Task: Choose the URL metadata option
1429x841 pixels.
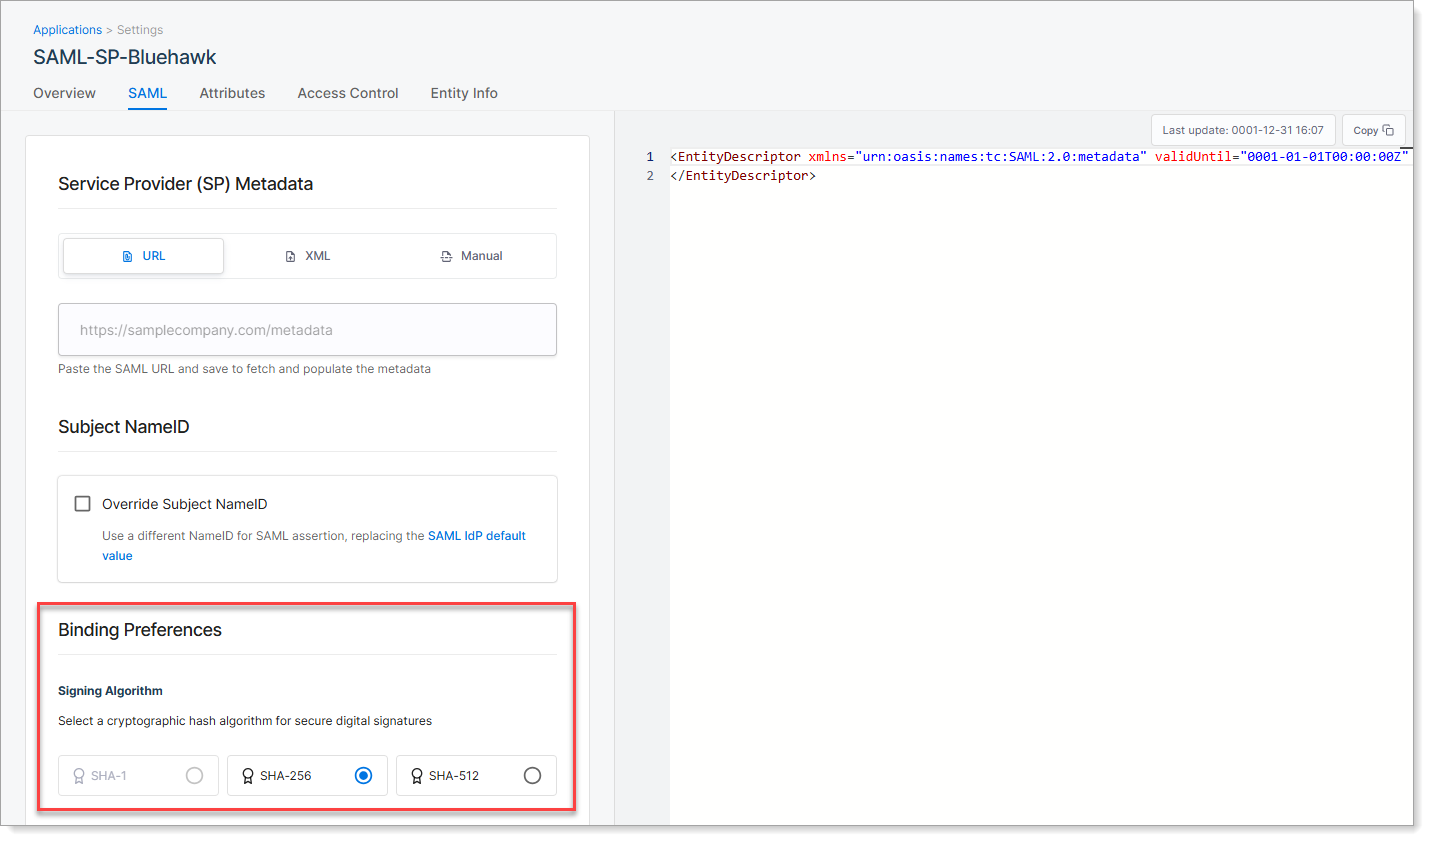Action: click(143, 256)
